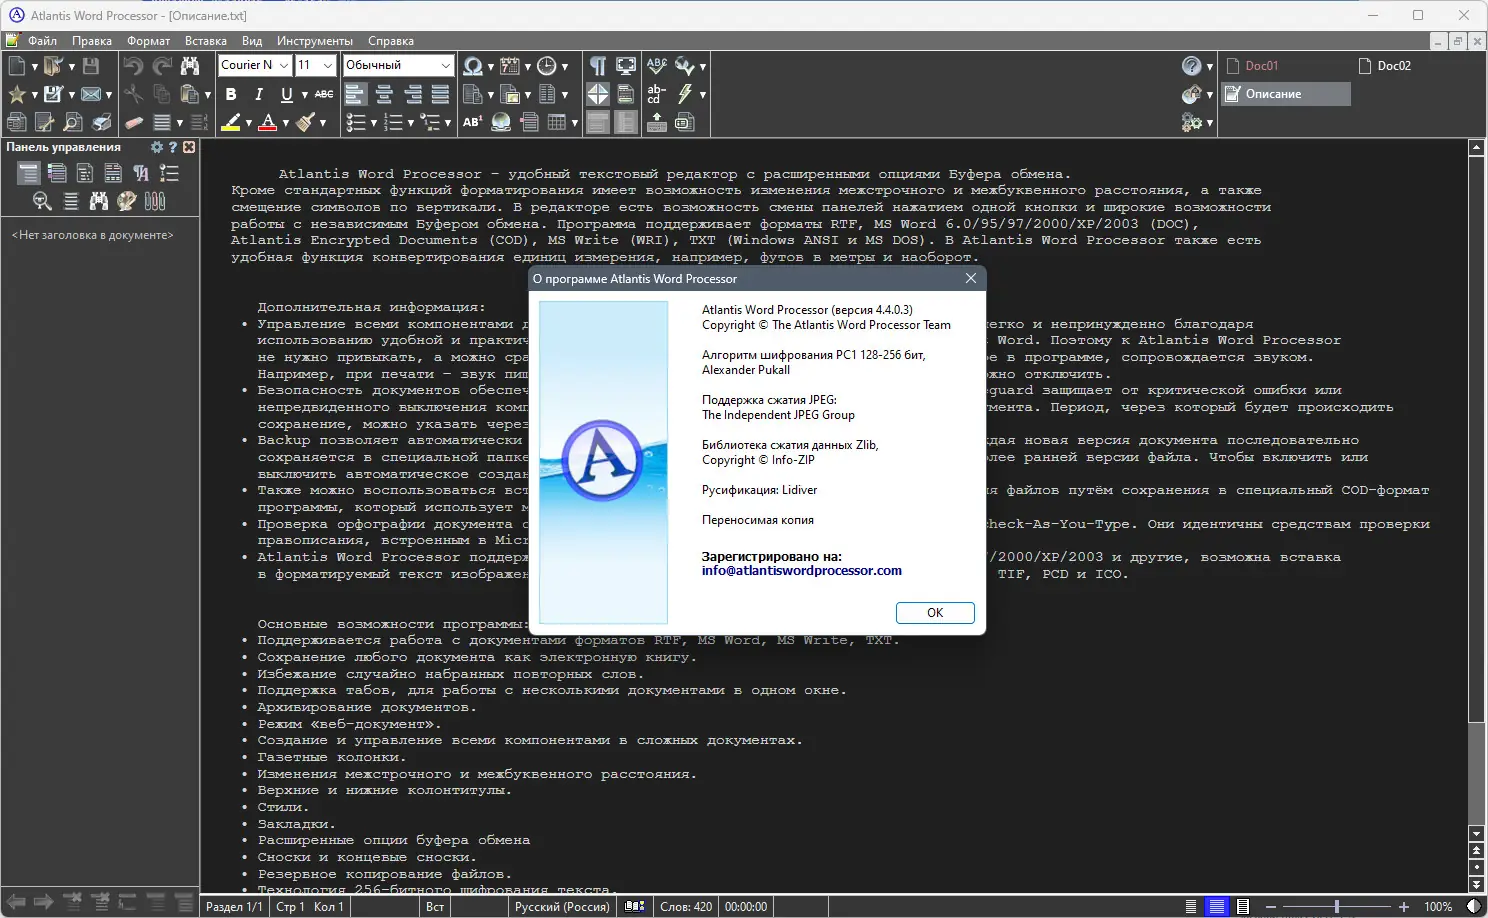Set justified text alignment

click(x=440, y=94)
